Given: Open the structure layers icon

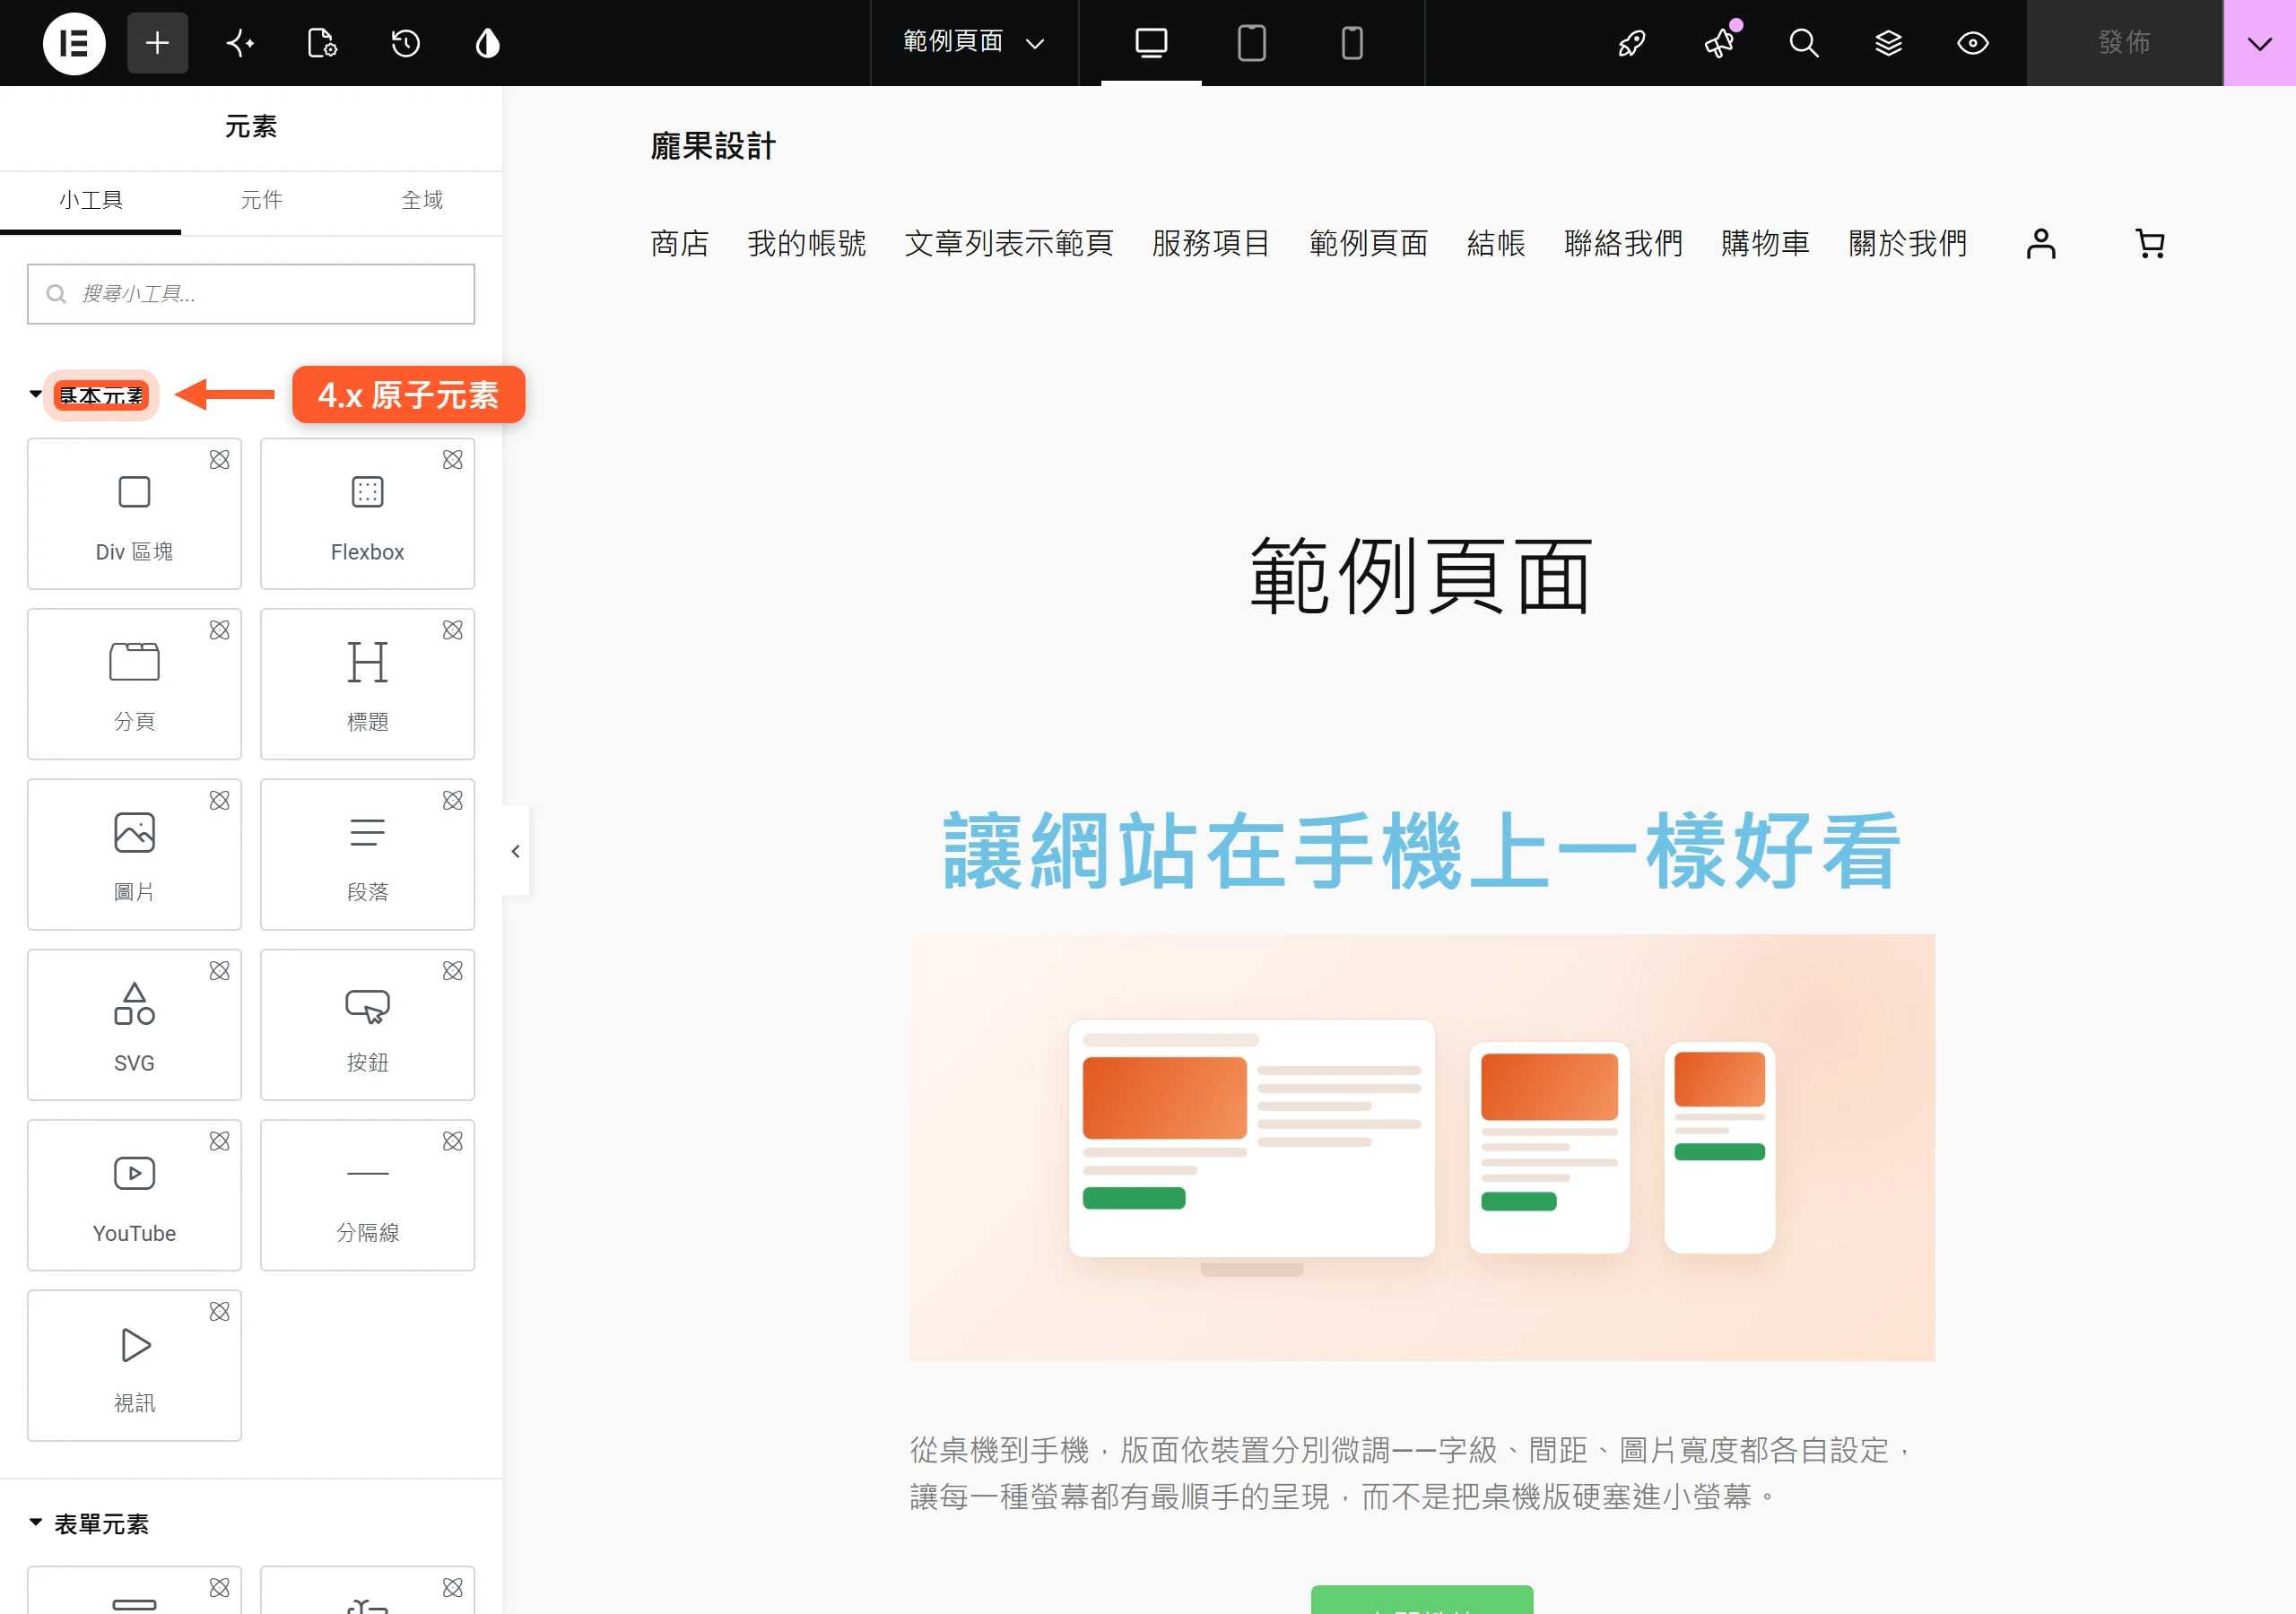Looking at the screenshot, I should (x=1888, y=43).
